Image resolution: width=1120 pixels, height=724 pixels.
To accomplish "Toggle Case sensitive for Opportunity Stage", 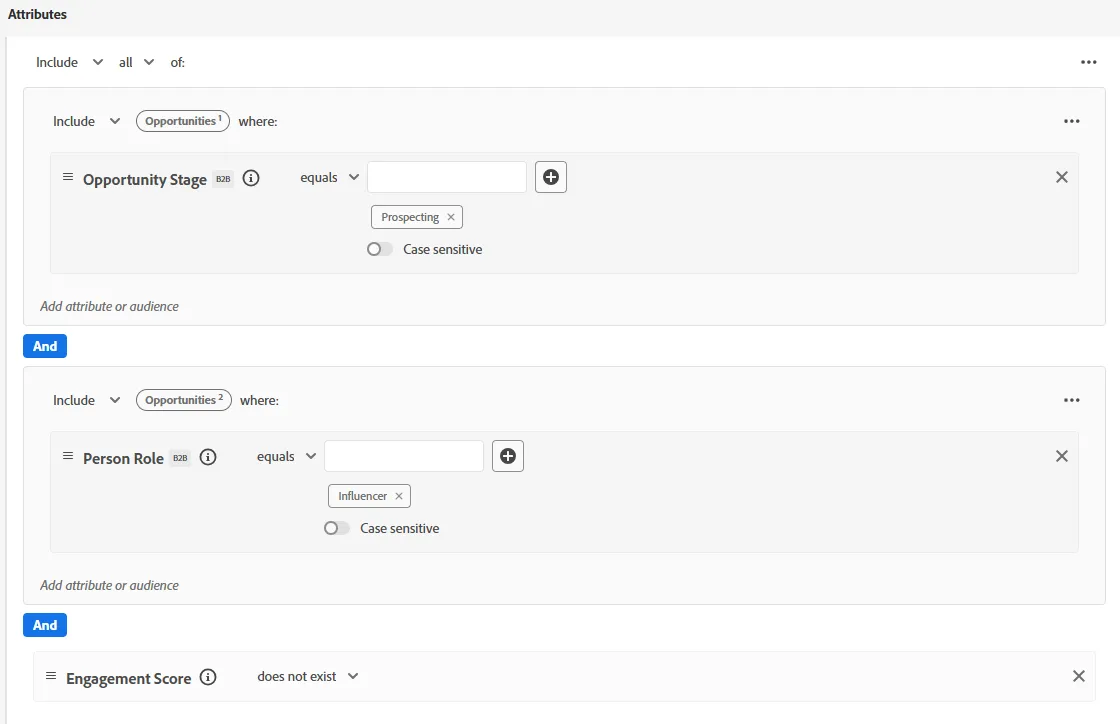I will [x=379, y=249].
